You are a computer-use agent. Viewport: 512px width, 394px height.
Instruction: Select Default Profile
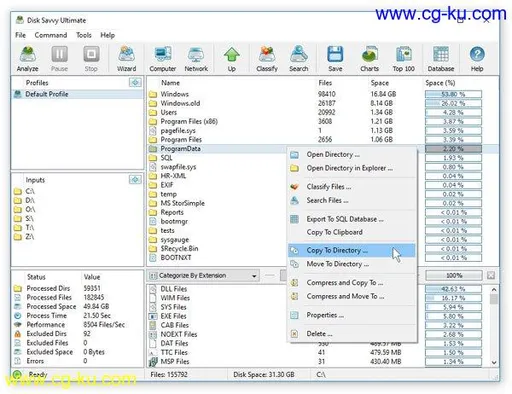(x=77, y=94)
